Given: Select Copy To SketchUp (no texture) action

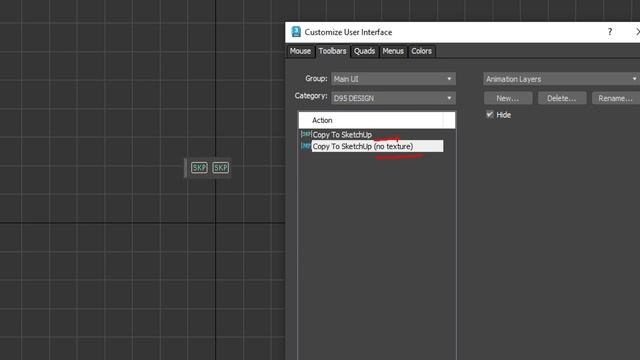Looking at the screenshot, I should click(377, 146).
